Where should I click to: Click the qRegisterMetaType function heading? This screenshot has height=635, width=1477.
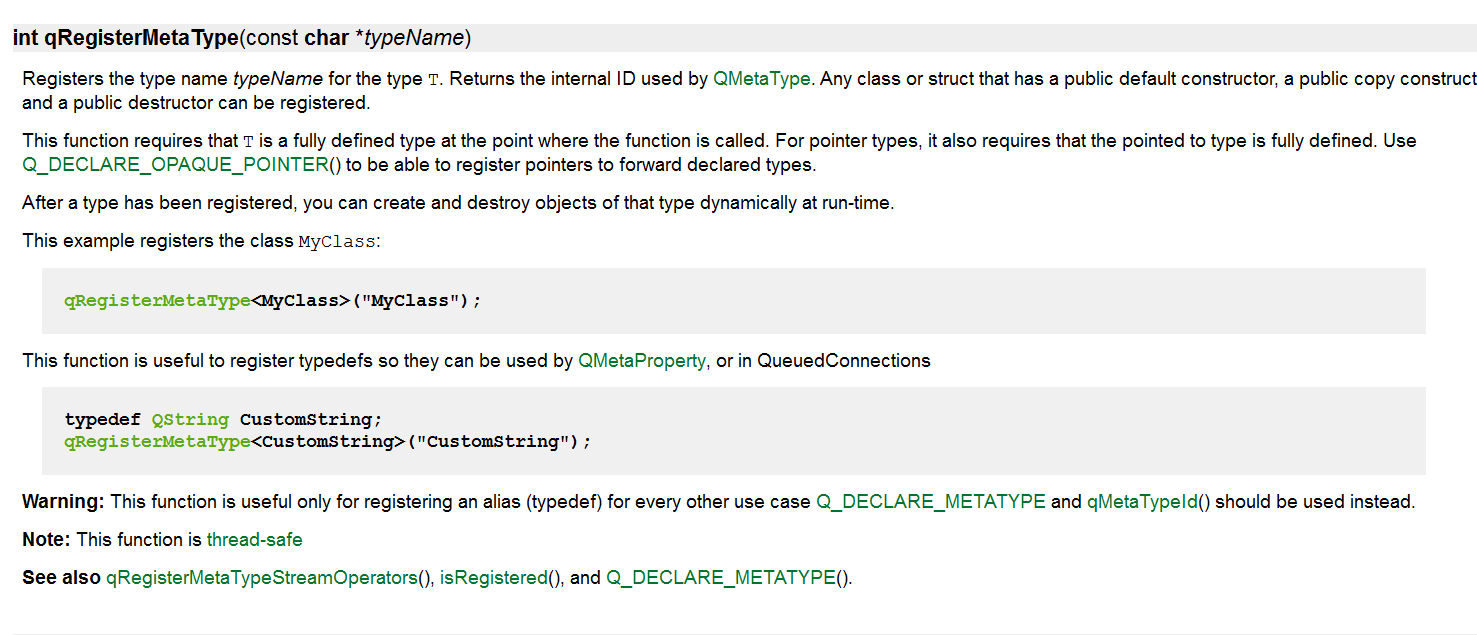pyautogui.click(x=139, y=38)
